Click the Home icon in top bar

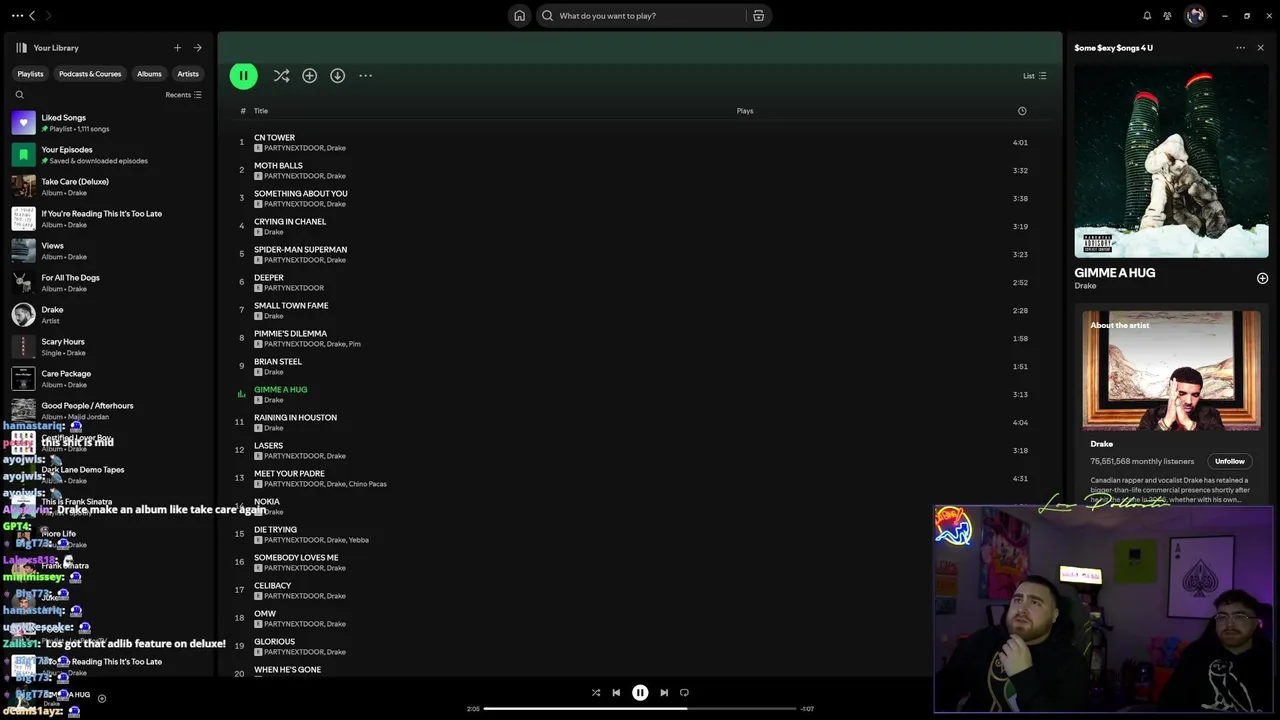point(519,15)
